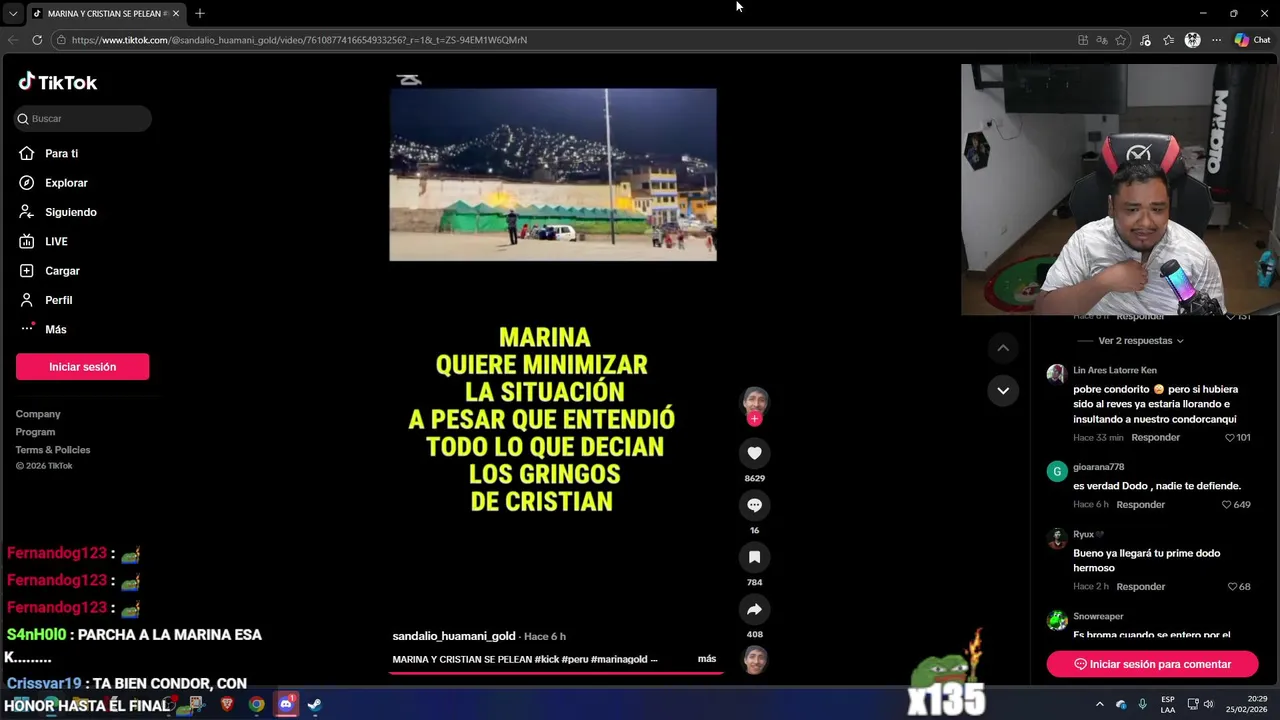
Task: Open browser settings ellipsis menu
Action: pyautogui.click(x=1216, y=40)
